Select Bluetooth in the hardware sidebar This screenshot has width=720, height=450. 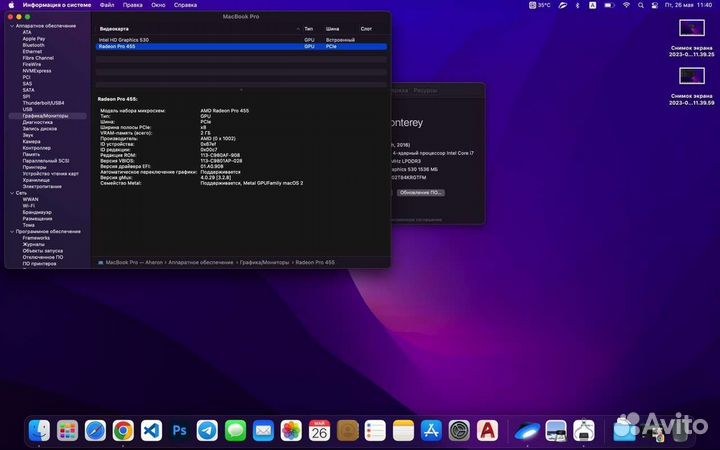(x=34, y=45)
